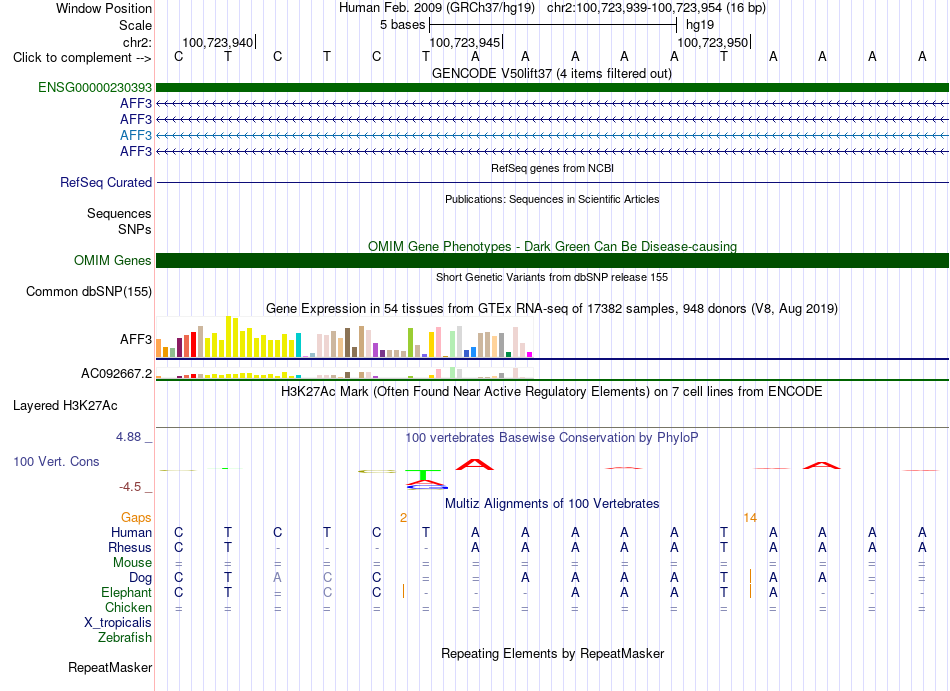Click 'RefSeq genes from NCBI' title
Viewport: 950px width, 691px height.
(552, 168)
